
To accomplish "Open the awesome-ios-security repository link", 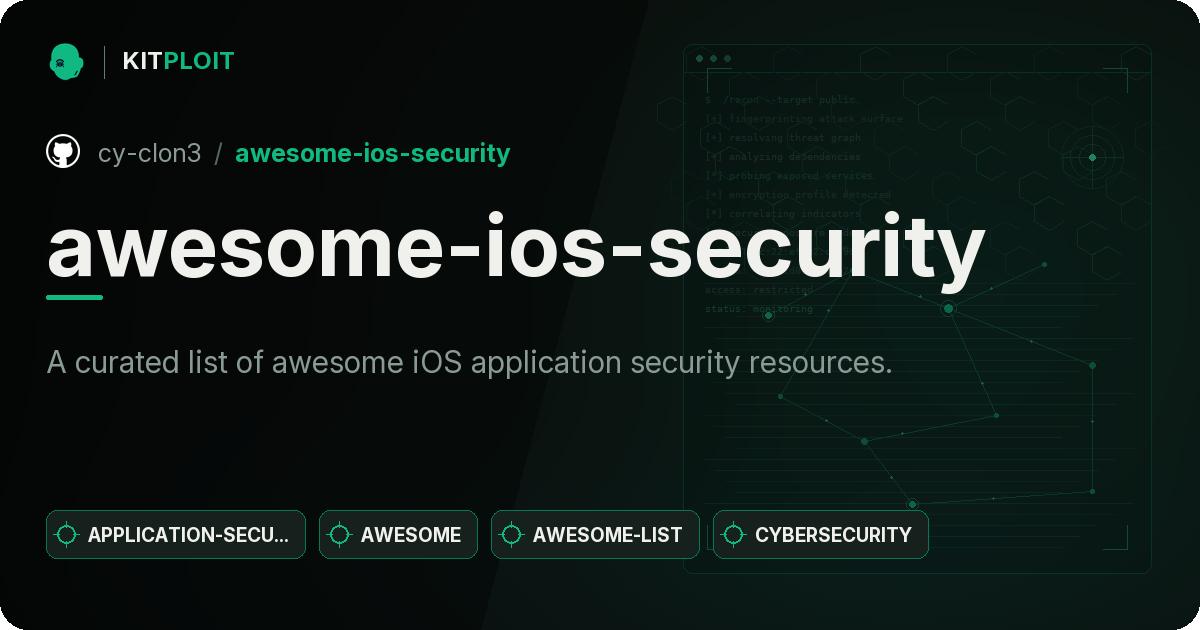I will pos(372,153).
